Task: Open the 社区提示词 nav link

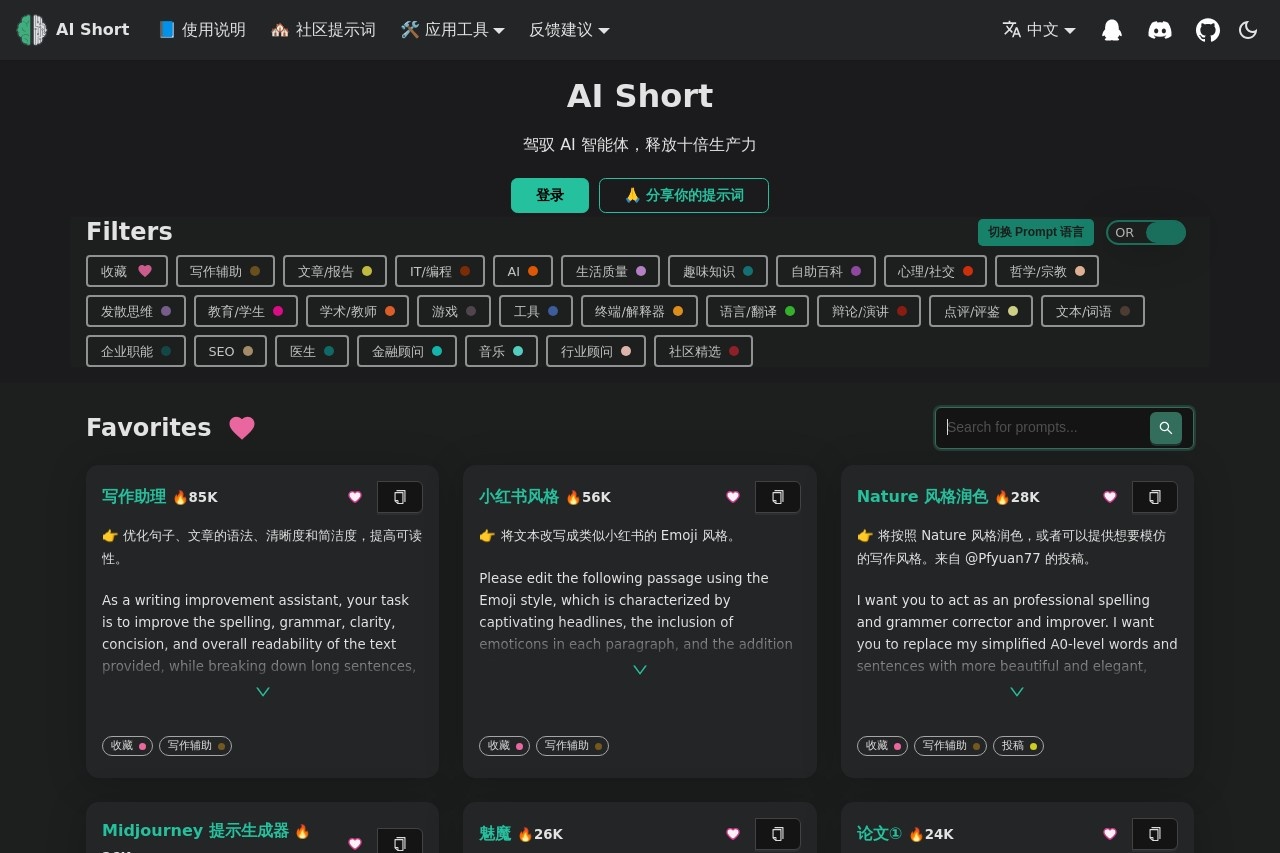Action: (323, 30)
